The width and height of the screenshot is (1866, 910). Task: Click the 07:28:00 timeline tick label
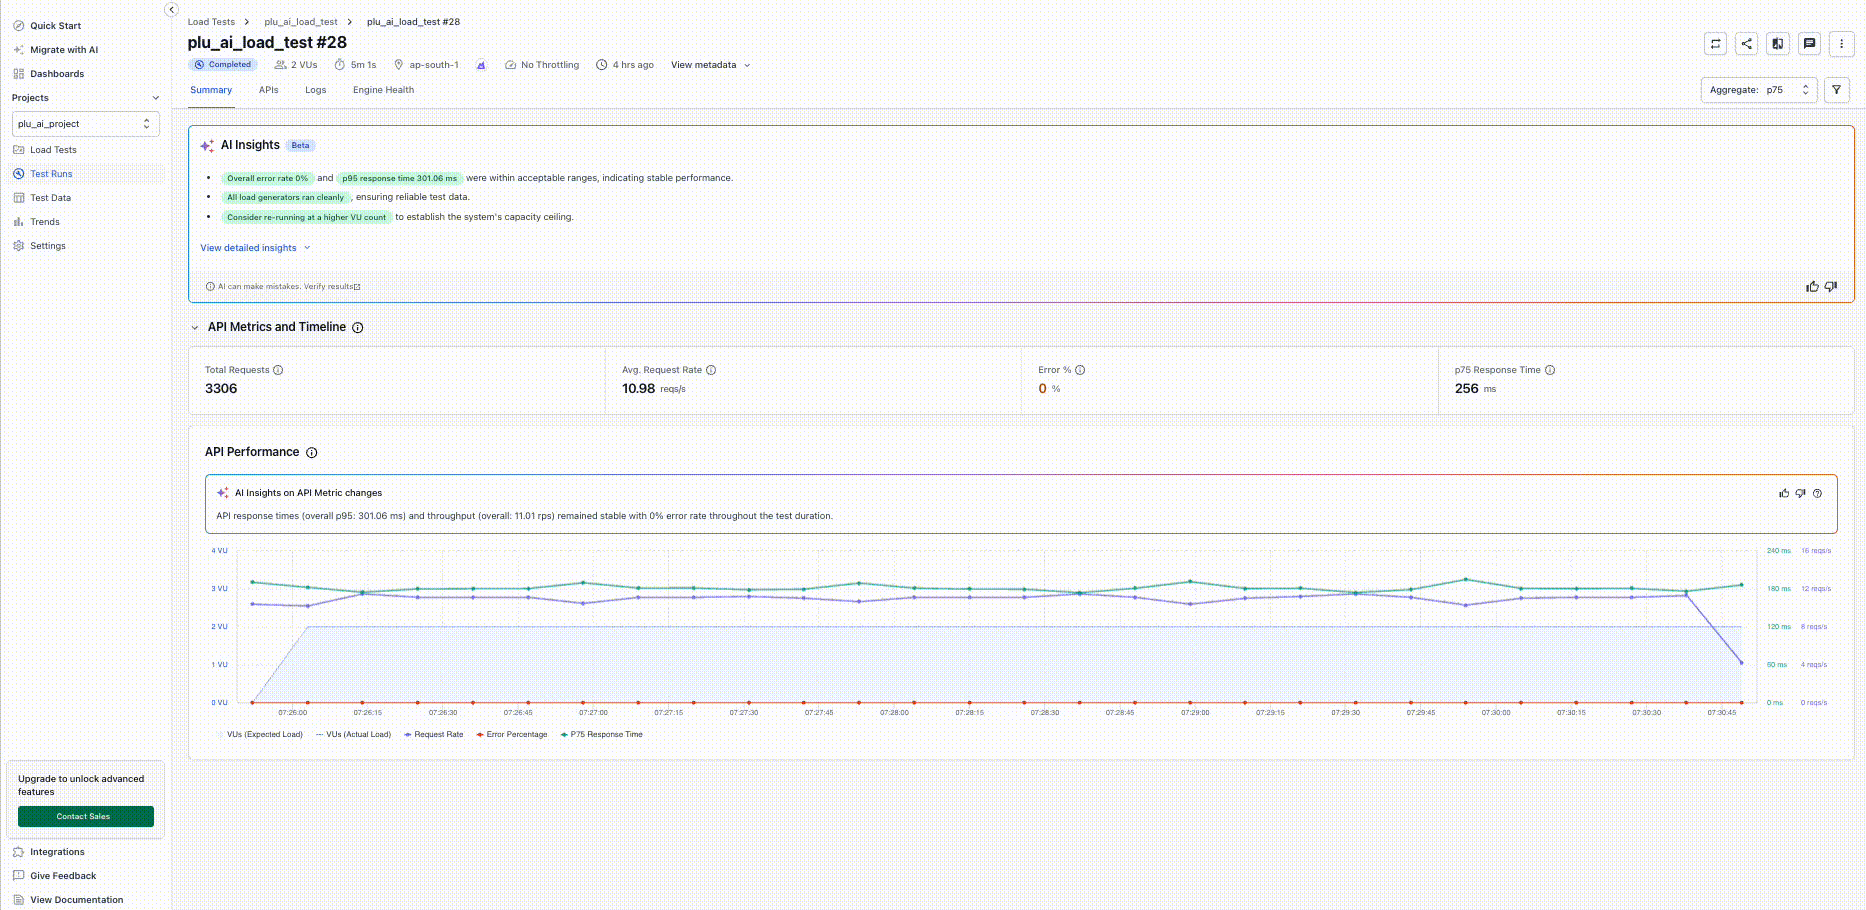894,713
